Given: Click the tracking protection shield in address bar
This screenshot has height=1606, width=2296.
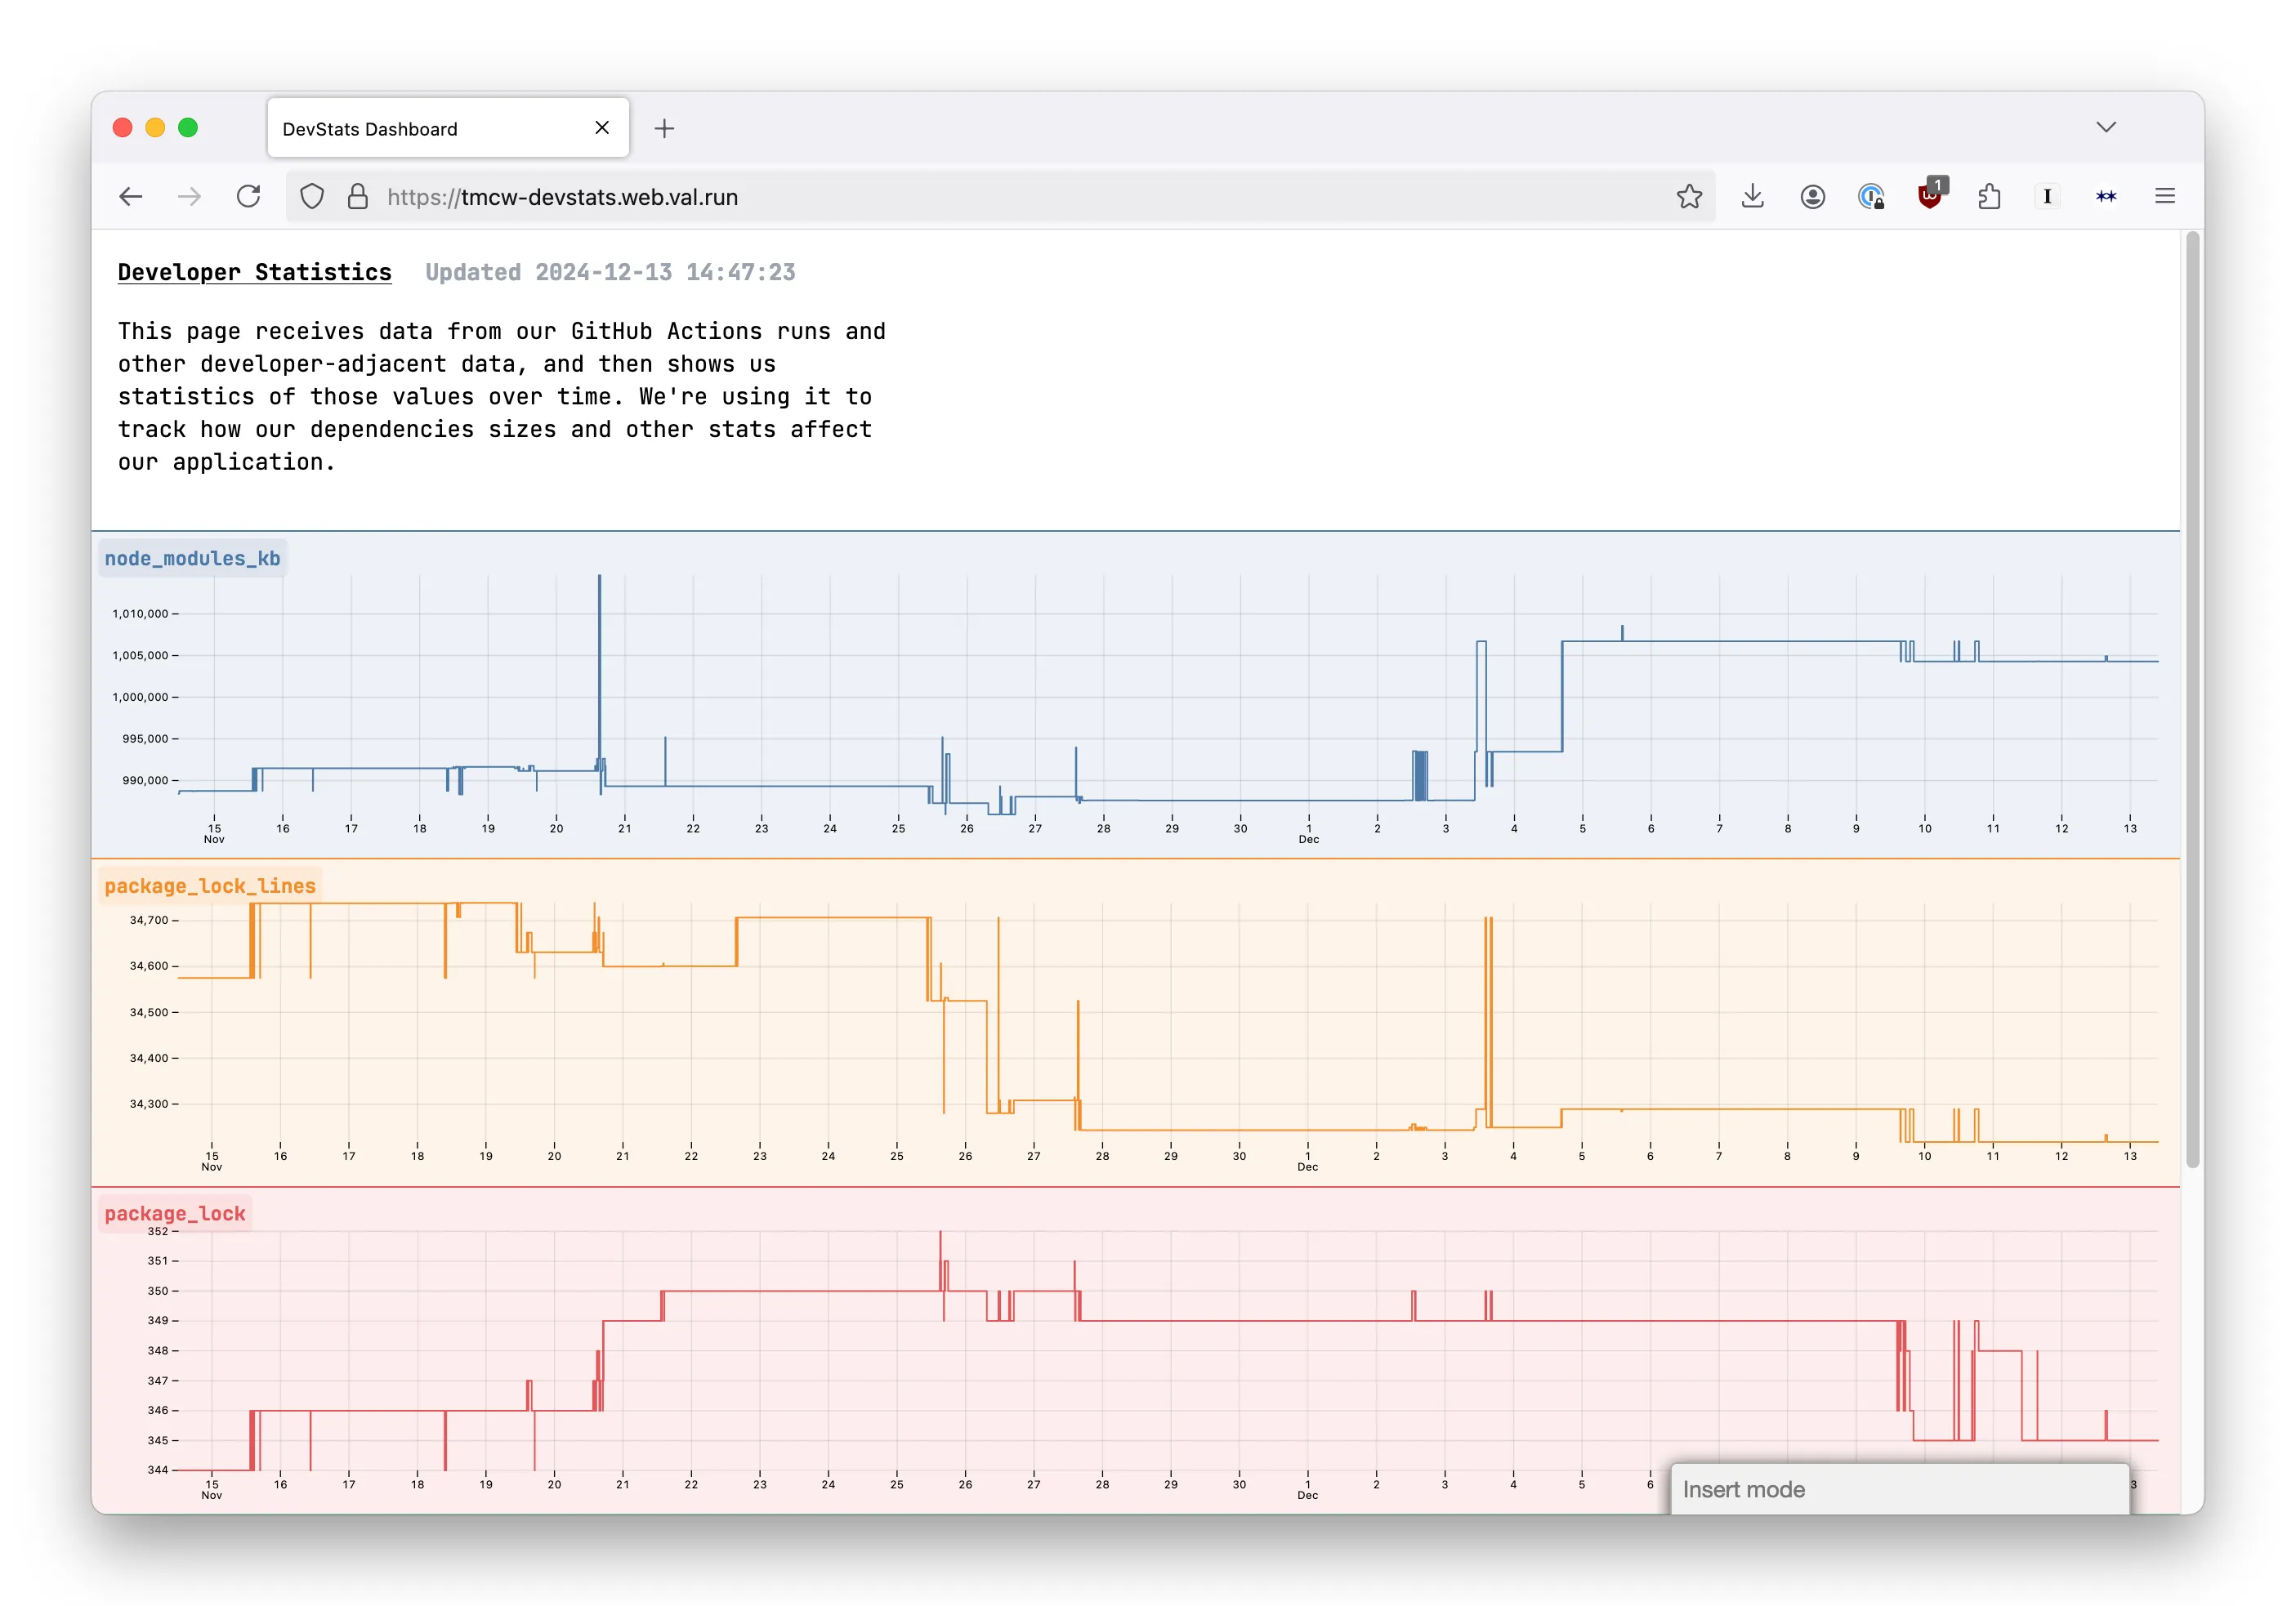Looking at the screenshot, I should point(312,196).
